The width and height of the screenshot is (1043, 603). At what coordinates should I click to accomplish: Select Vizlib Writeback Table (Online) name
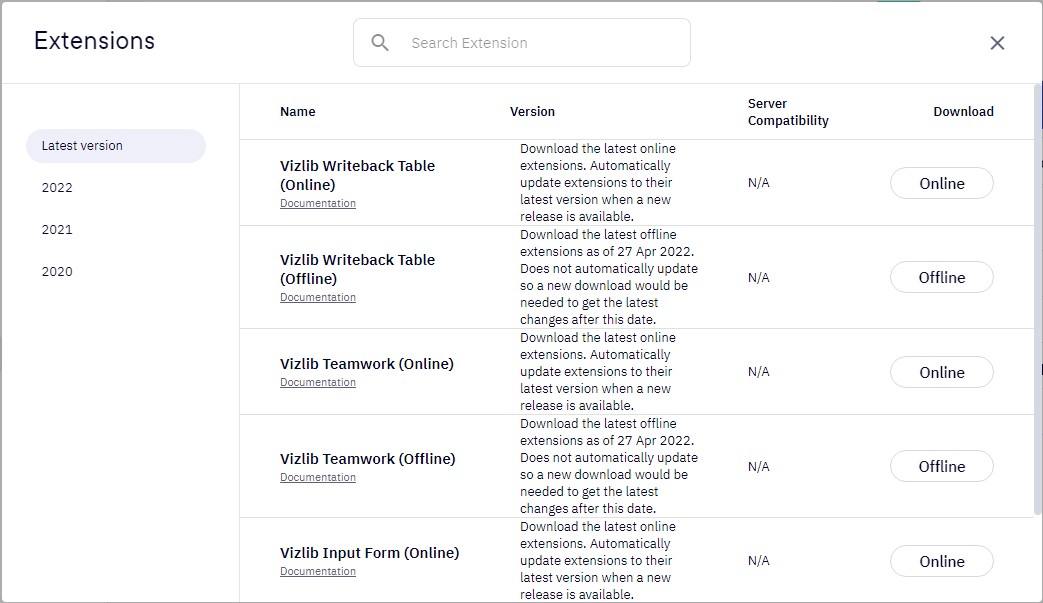(x=357, y=175)
